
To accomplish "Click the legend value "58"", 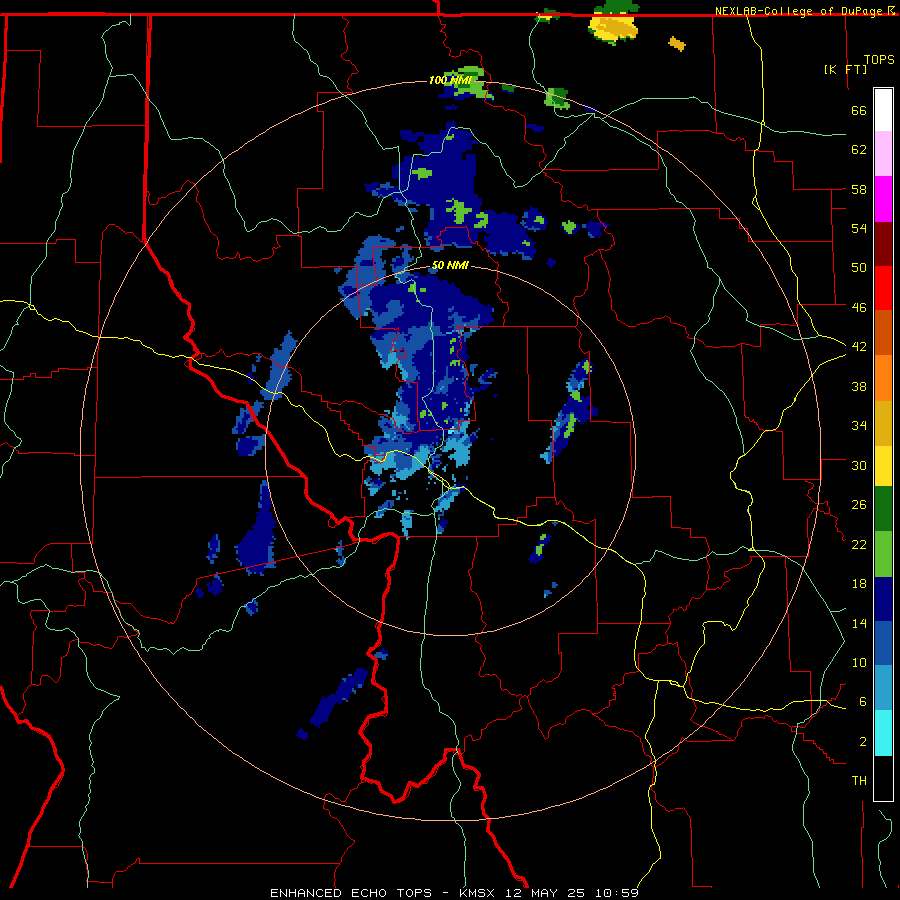I will click(859, 189).
